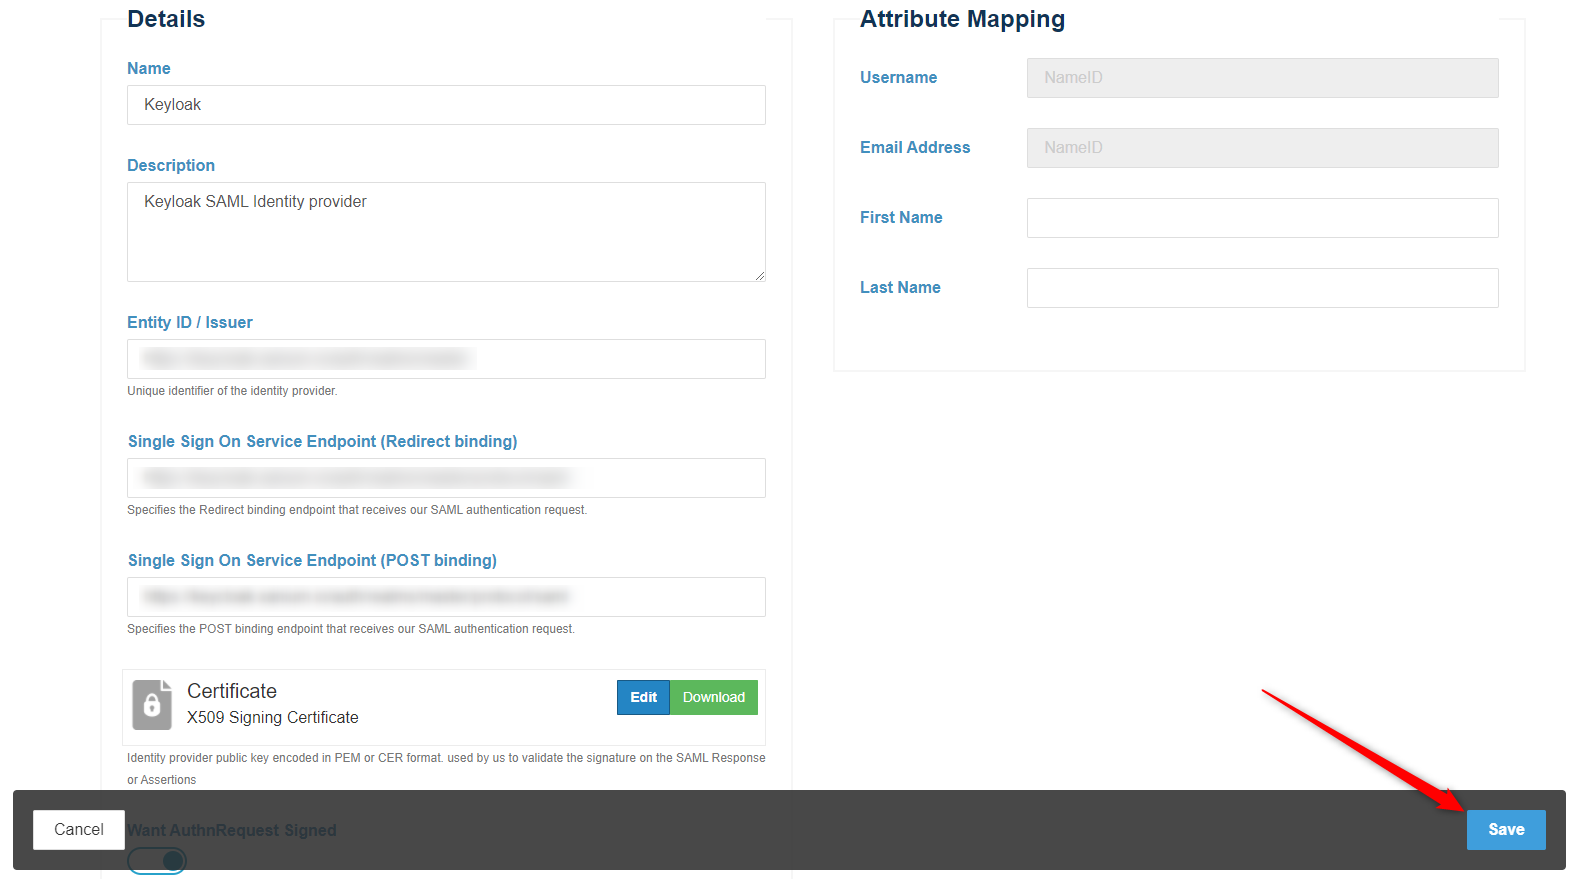Focus the Last Name mapping input
Viewport: 1576px width, 879px height.
click(1262, 288)
